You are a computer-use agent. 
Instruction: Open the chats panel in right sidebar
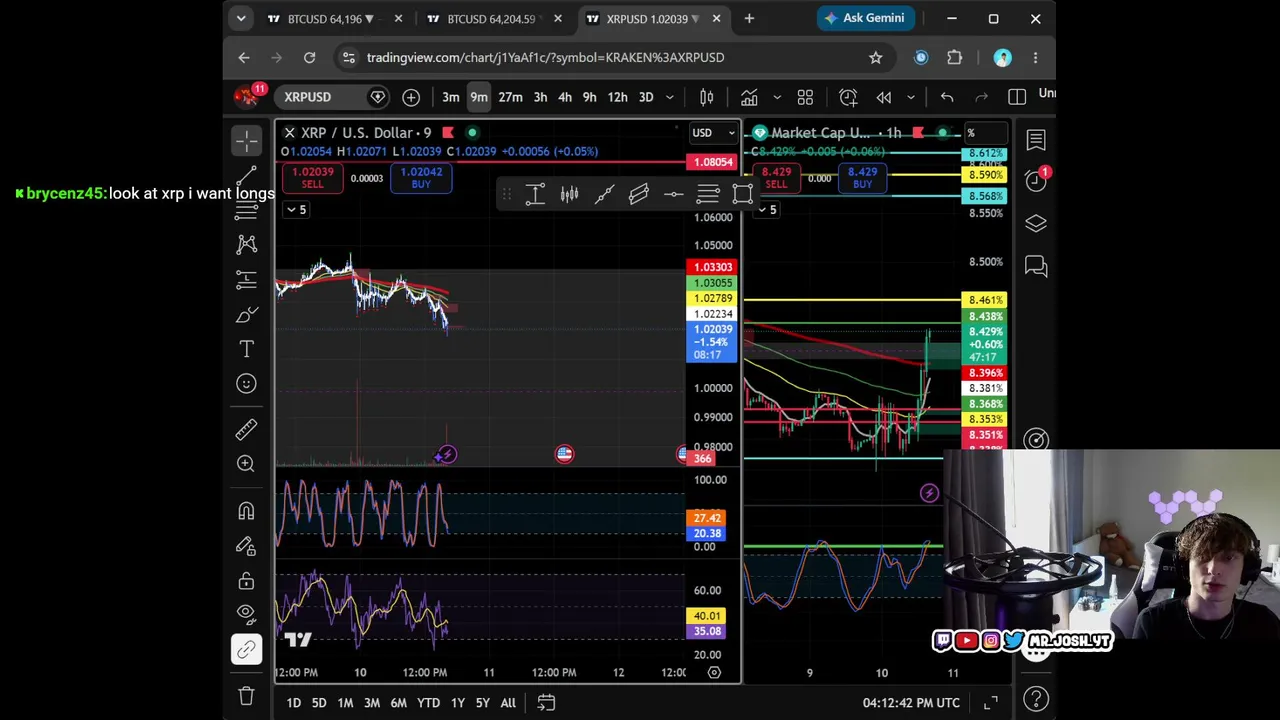[1036, 266]
